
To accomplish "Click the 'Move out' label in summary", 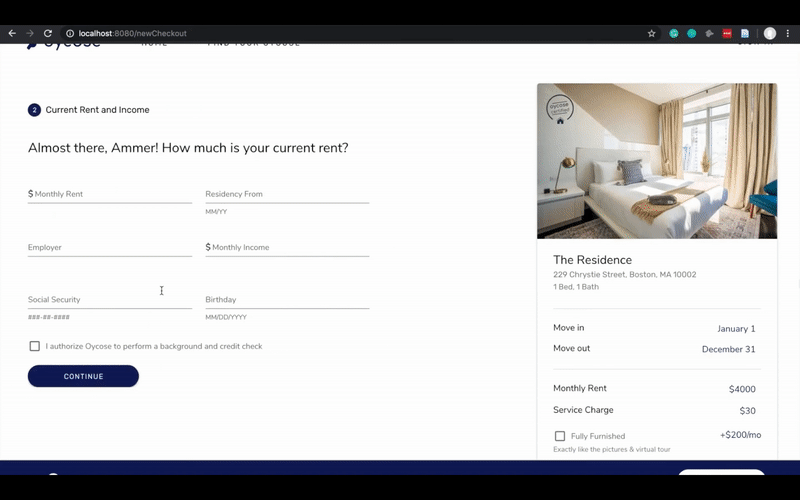I will [x=571, y=348].
